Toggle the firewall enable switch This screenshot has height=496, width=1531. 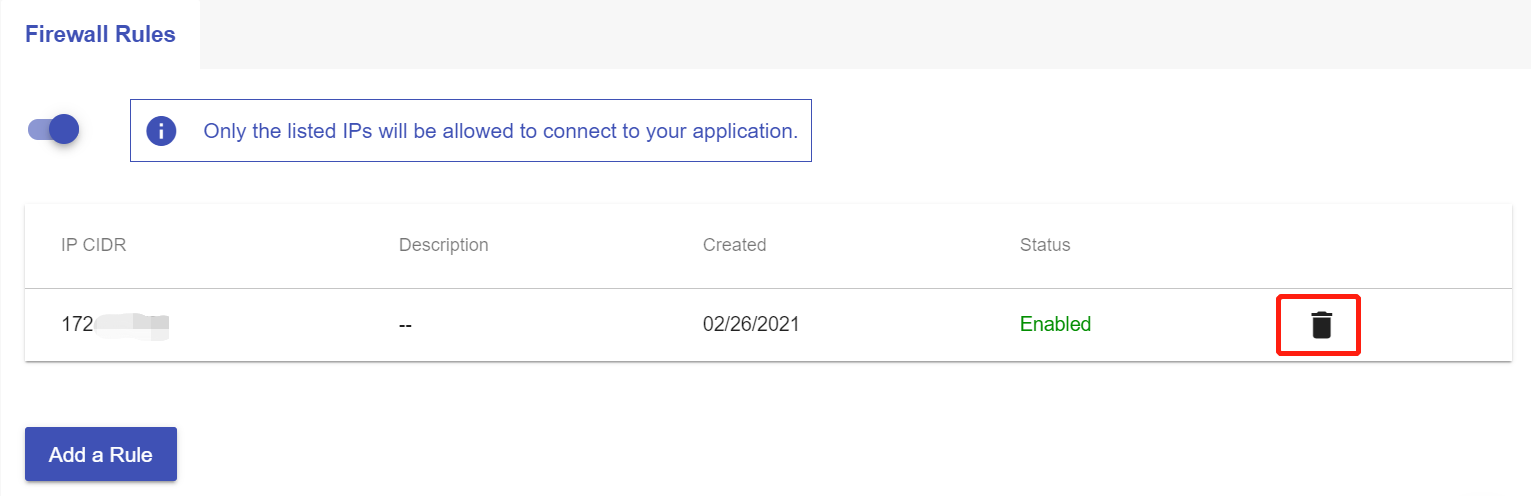(54, 129)
